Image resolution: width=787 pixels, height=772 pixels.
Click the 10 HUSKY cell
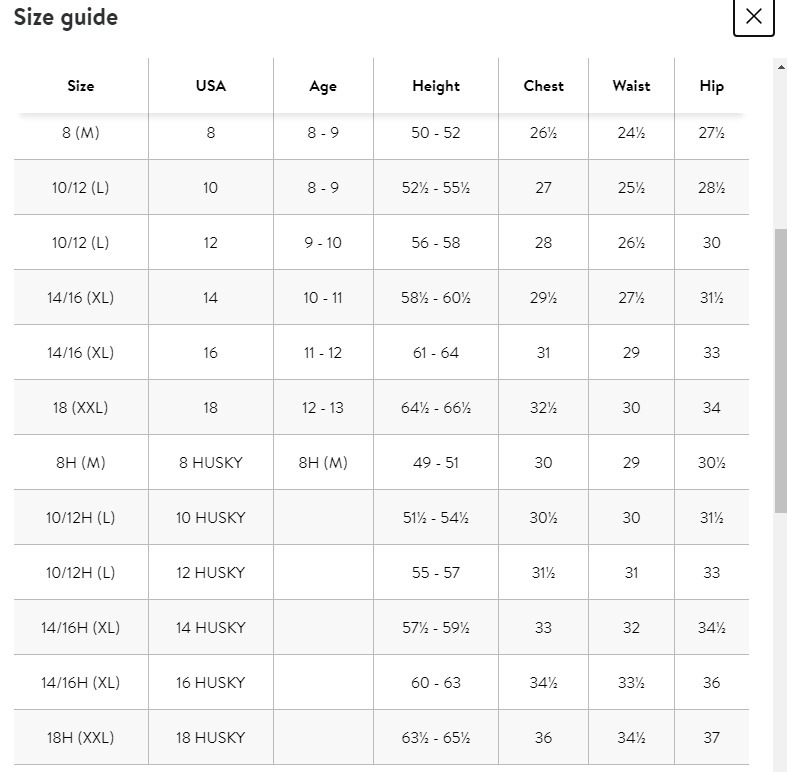[x=211, y=518]
